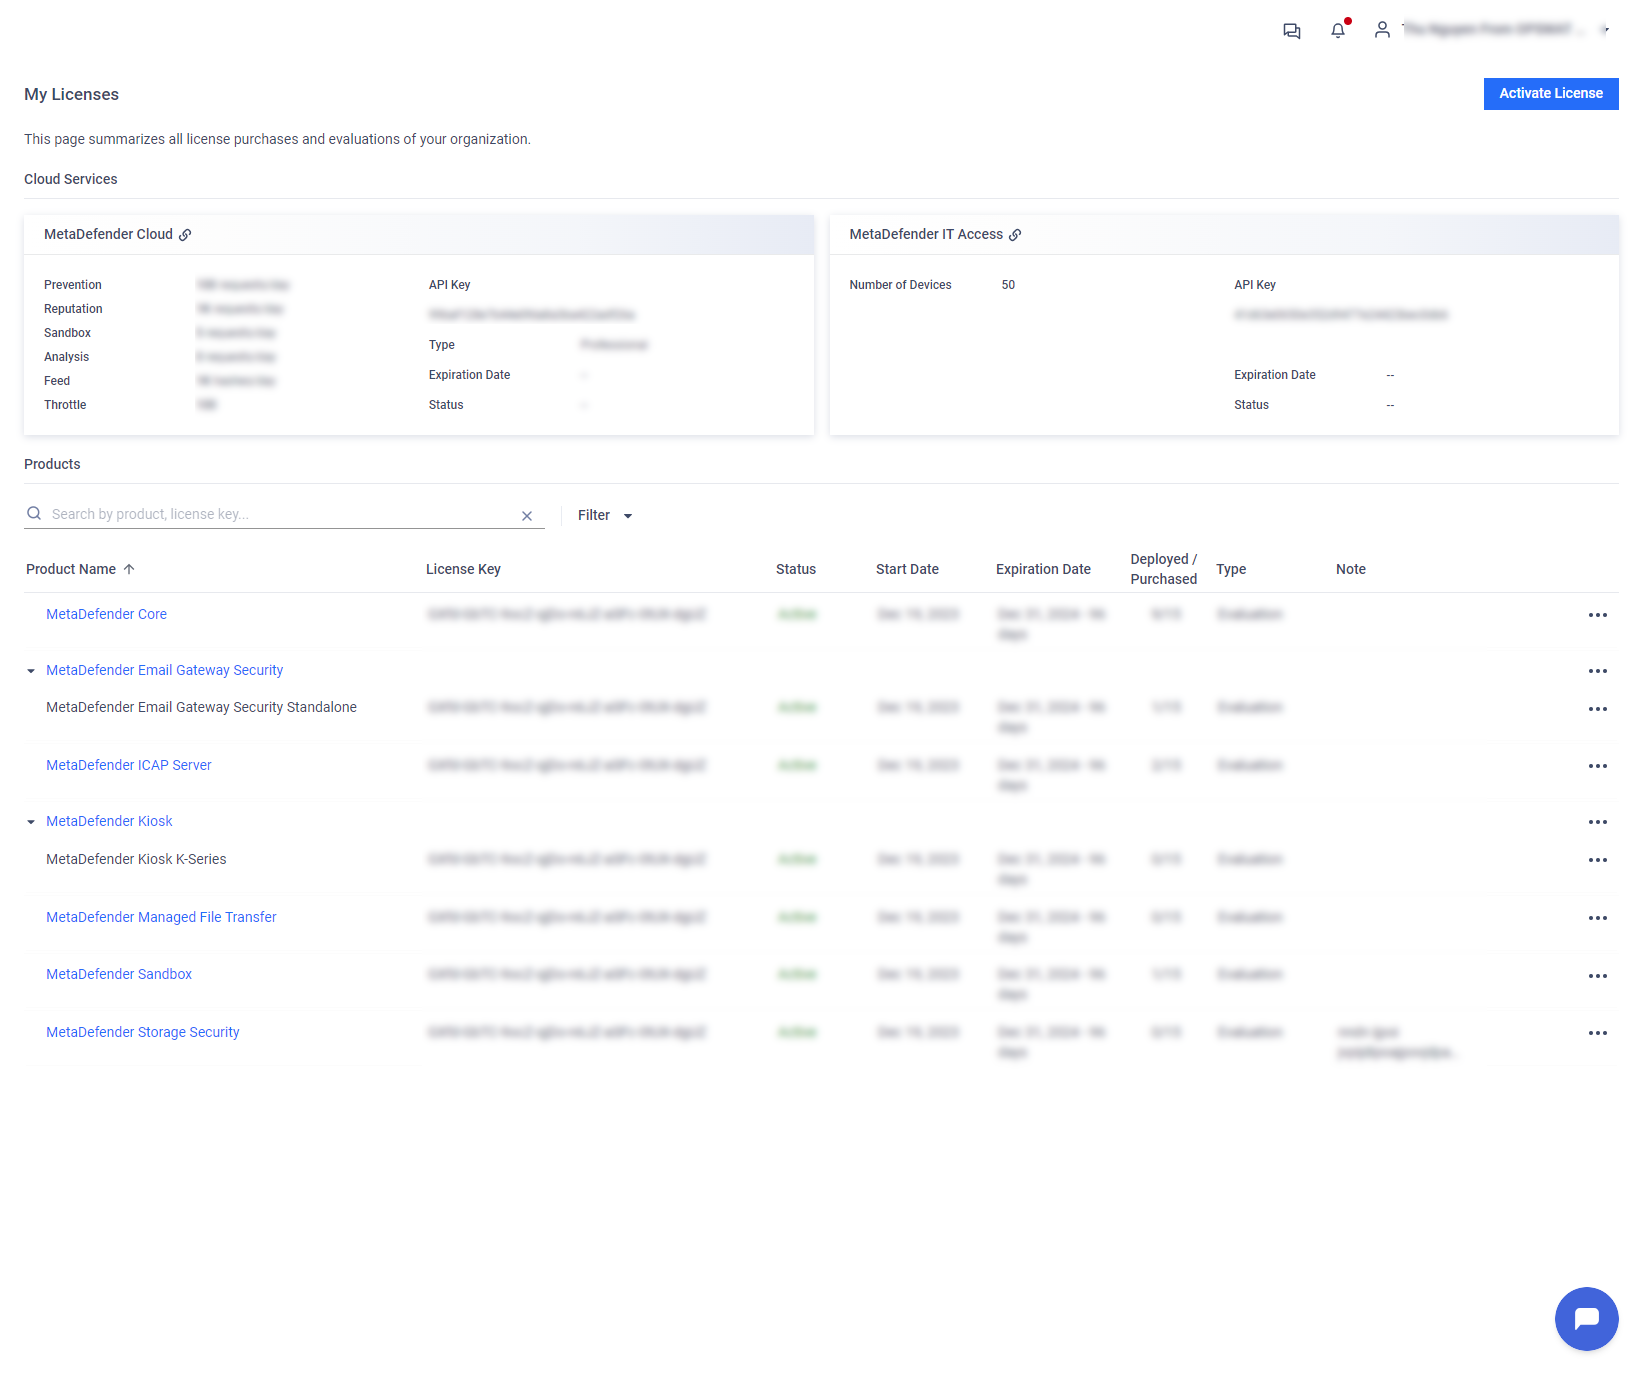Screen dimensions: 1642x1374
Task: Click the Note column header
Action: 1351,569
